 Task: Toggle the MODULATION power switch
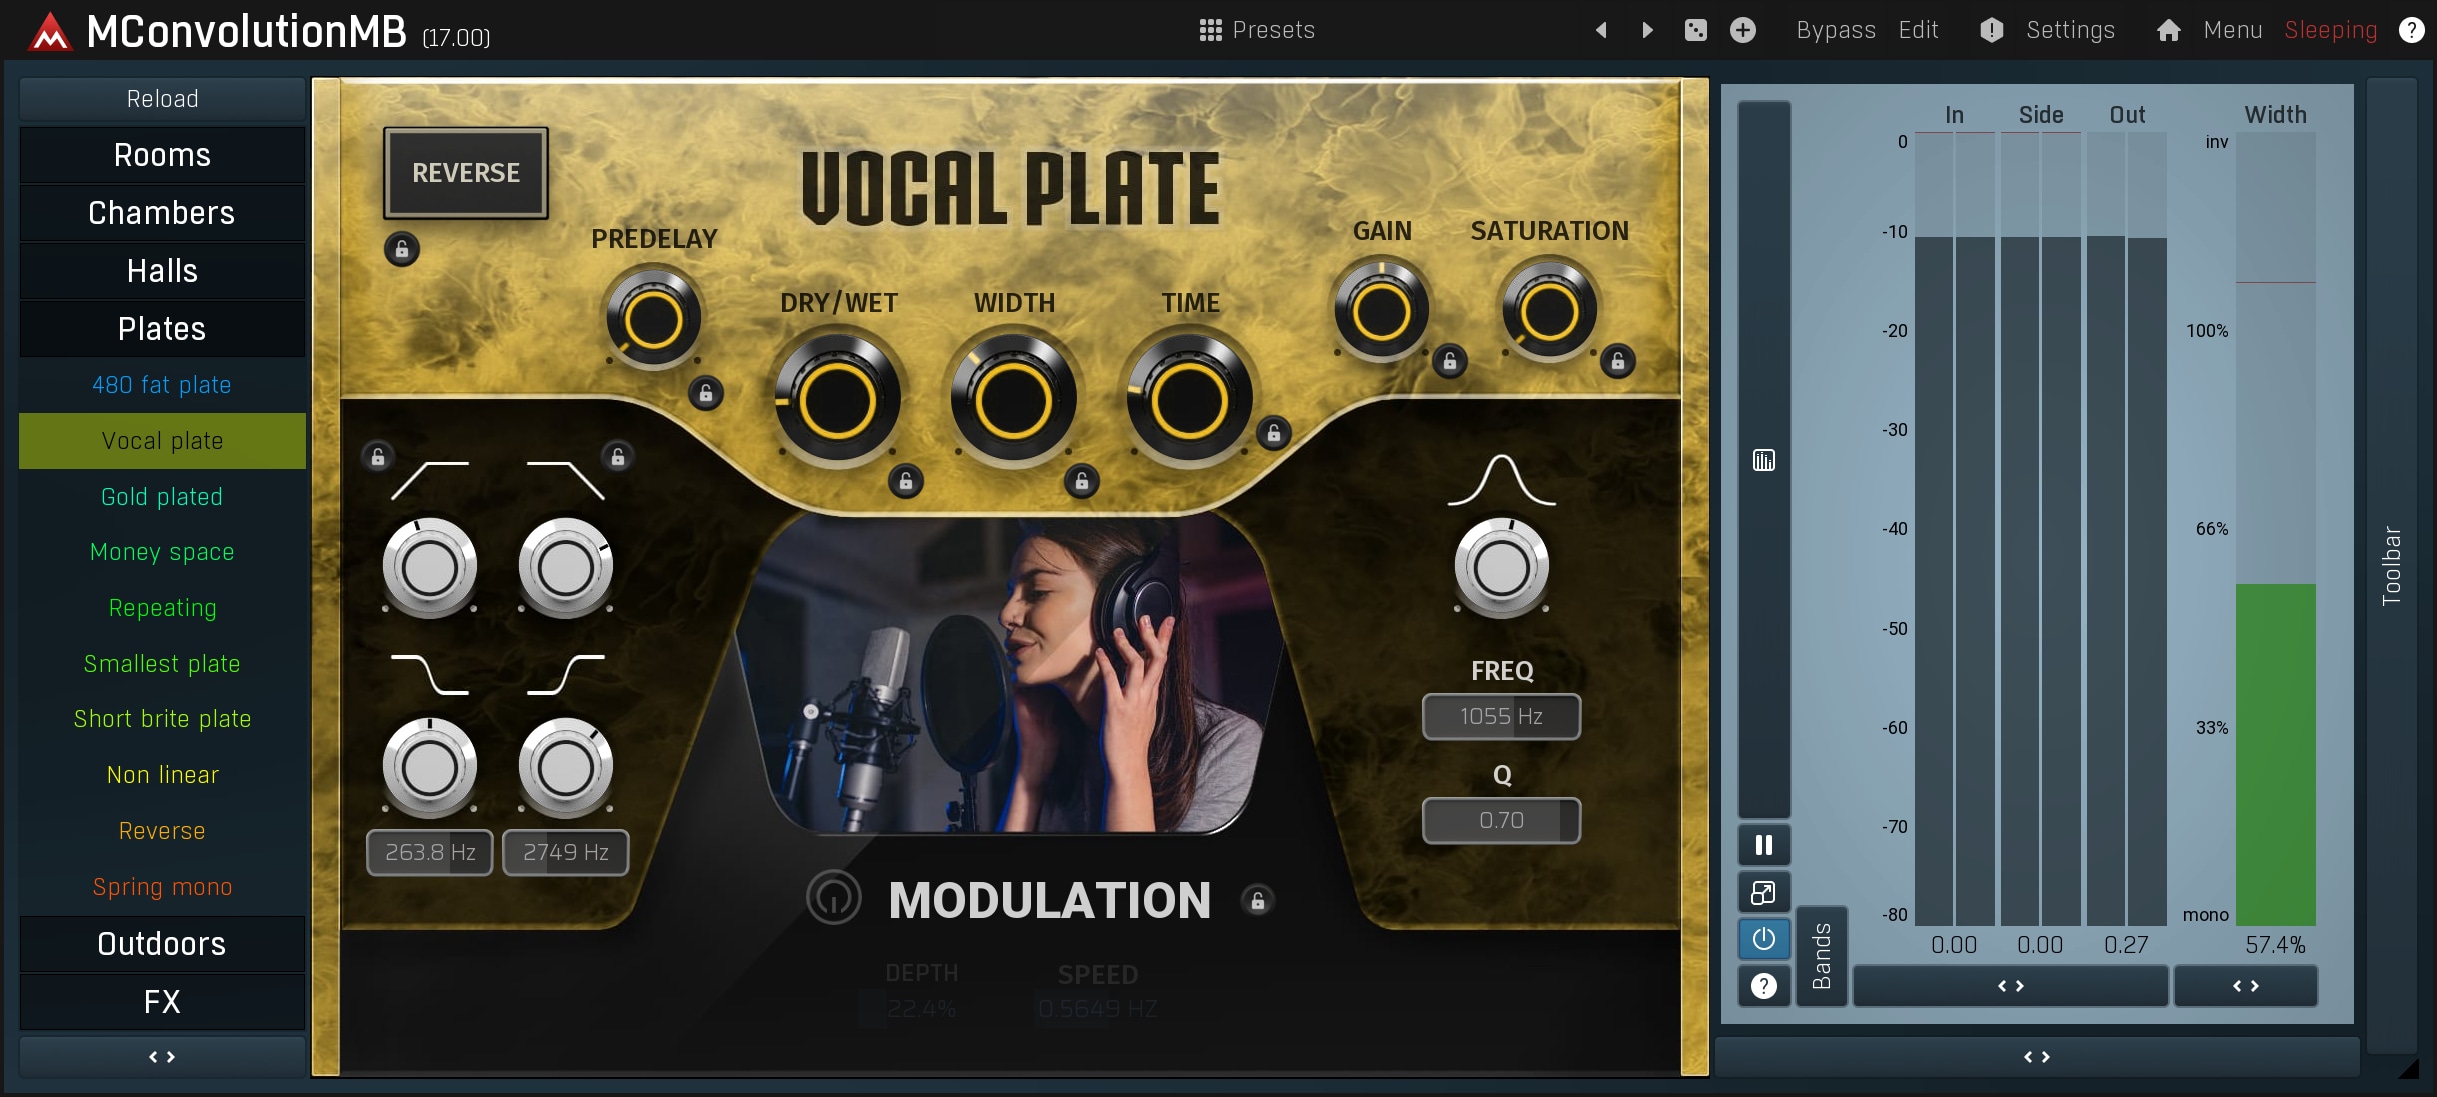point(833,898)
